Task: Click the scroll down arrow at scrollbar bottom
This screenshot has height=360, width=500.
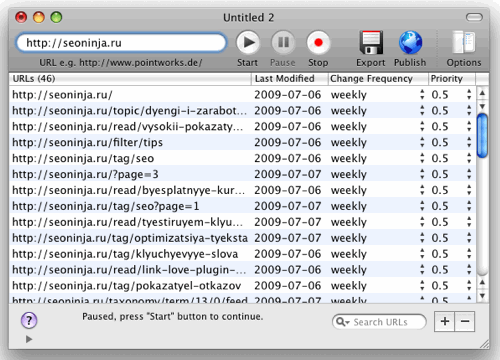Action: click(x=482, y=296)
